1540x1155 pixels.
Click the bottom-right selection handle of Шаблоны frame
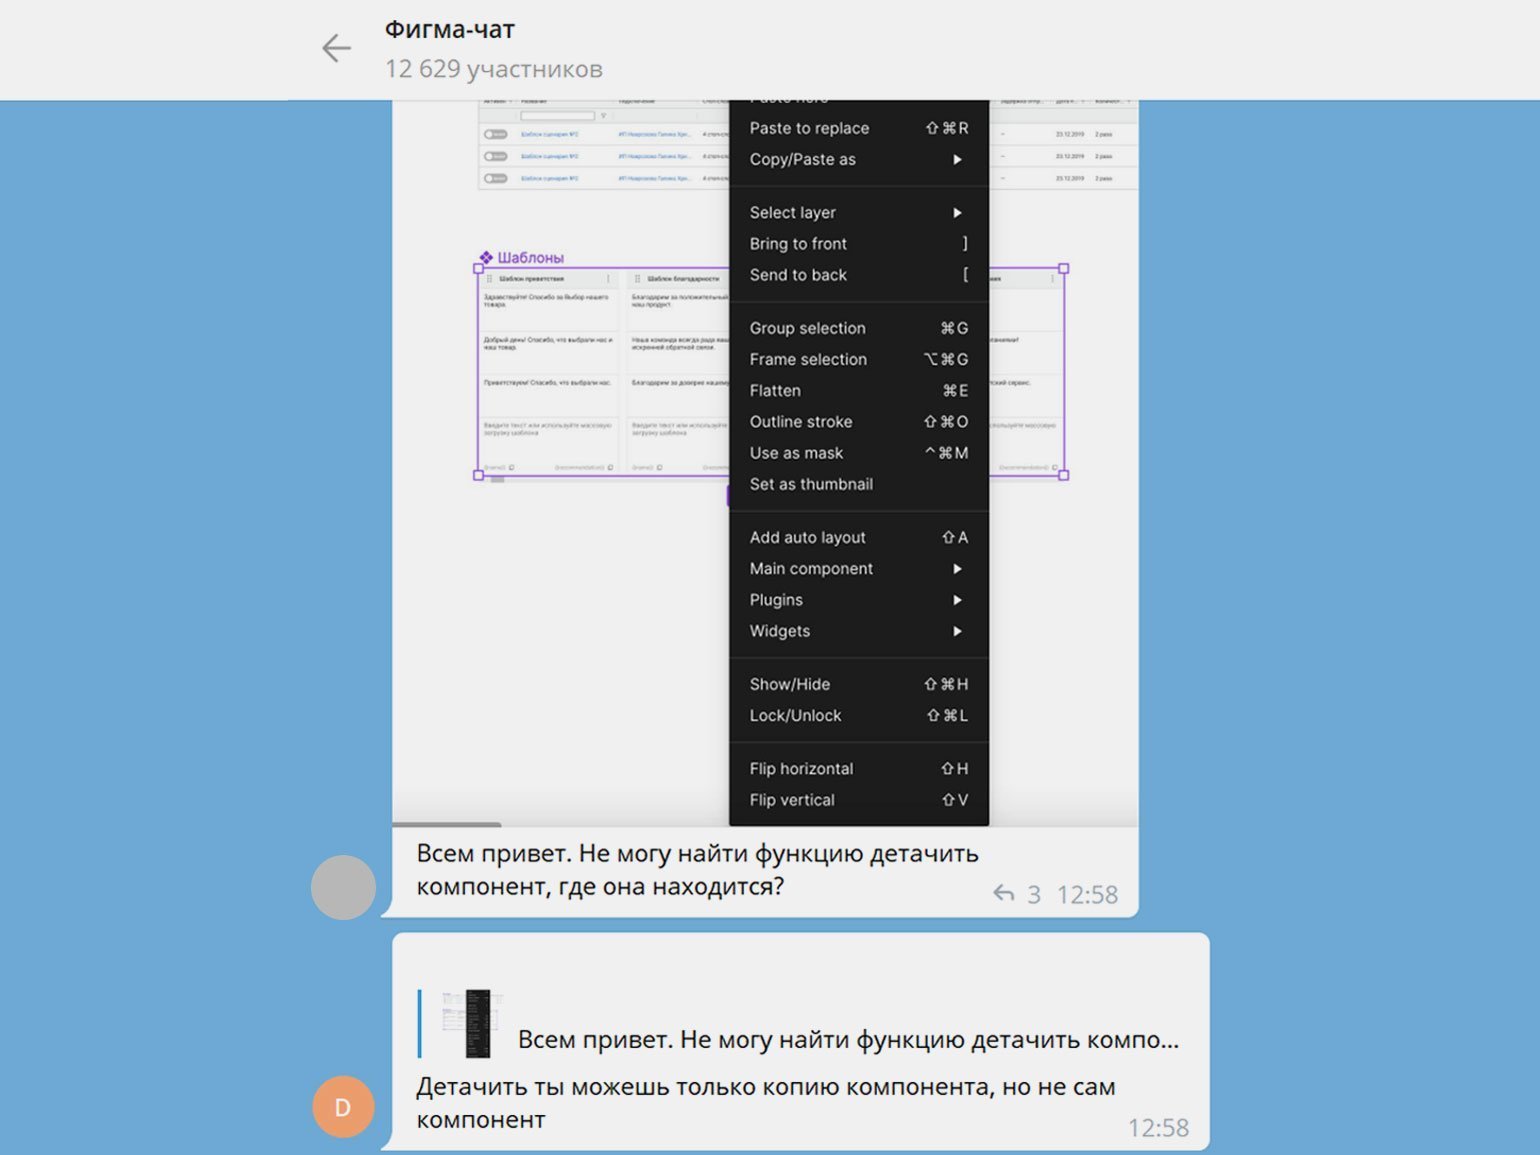pyautogui.click(x=1064, y=475)
